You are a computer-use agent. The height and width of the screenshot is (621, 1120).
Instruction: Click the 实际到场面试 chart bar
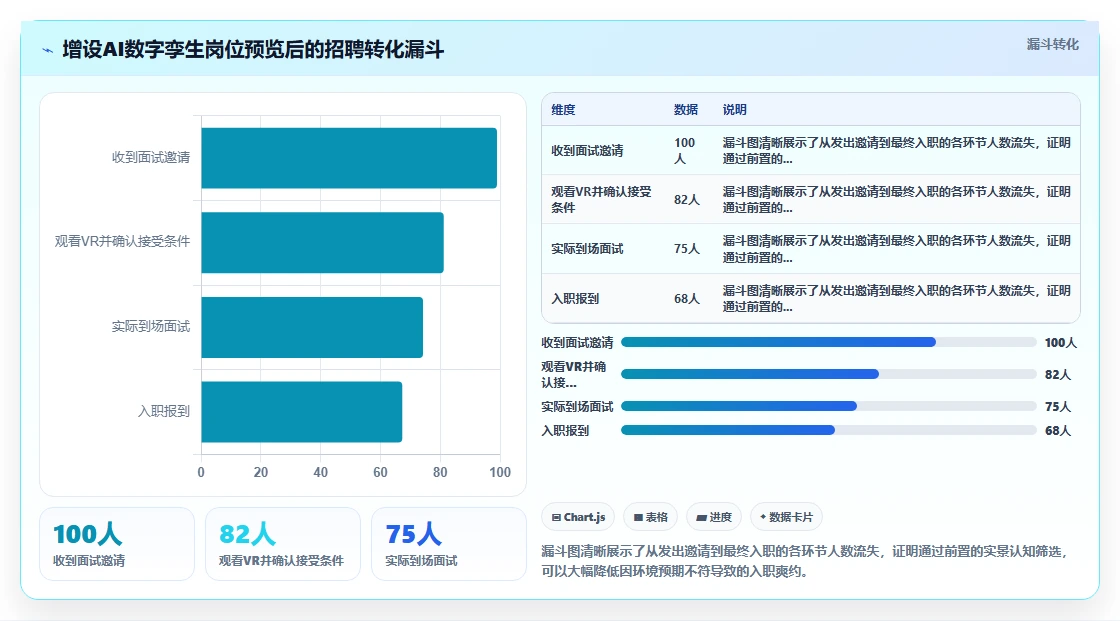tap(312, 327)
